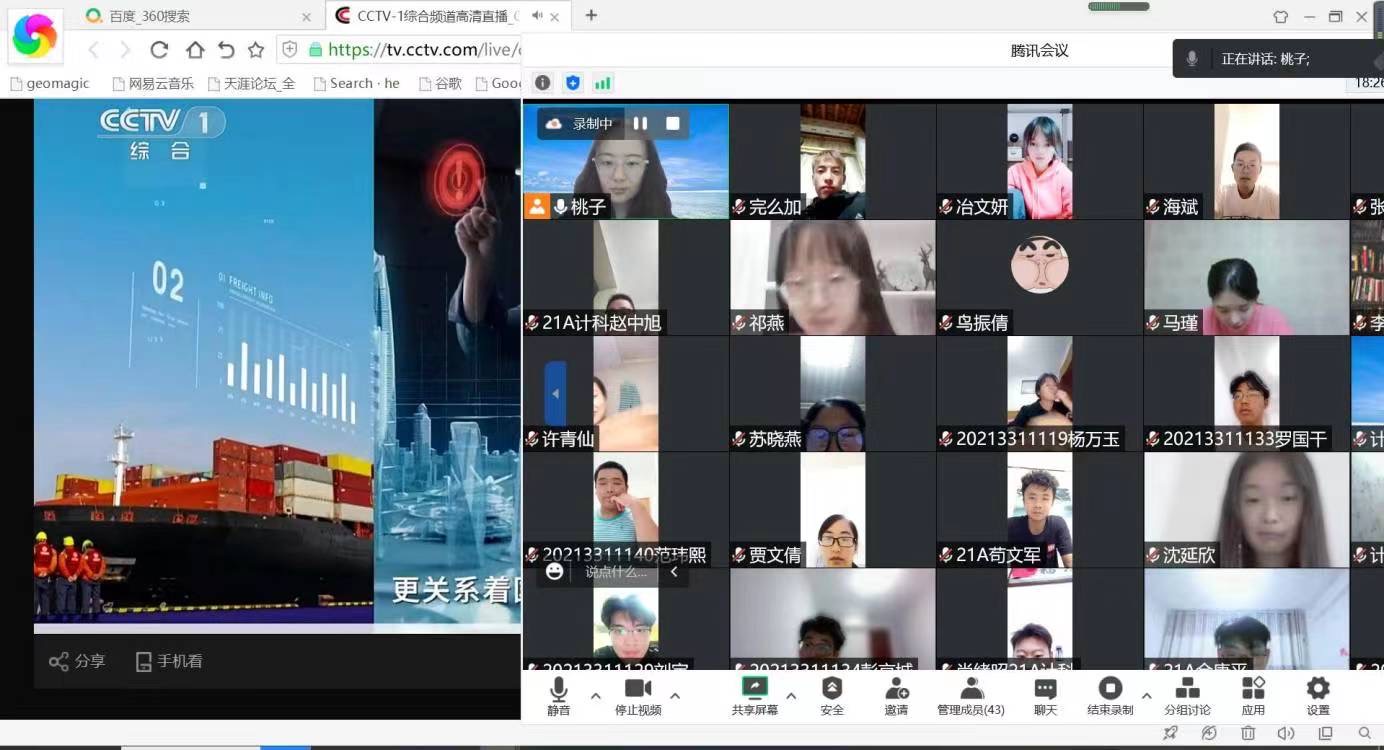Mute the CCTV-1 tab audio speaker
The height and width of the screenshot is (750, 1384).
pyautogui.click(x=538, y=16)
